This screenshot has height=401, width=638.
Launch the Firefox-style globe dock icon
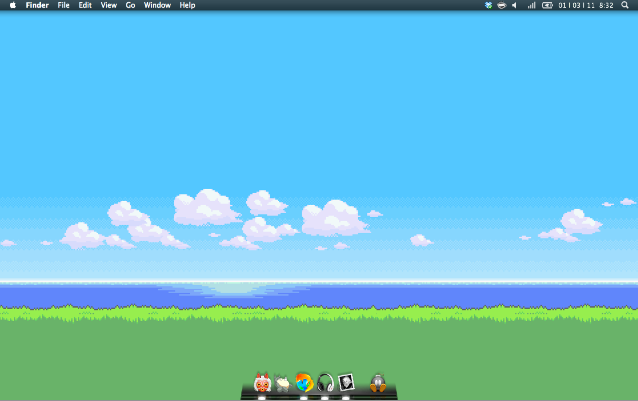pos(304,383)
